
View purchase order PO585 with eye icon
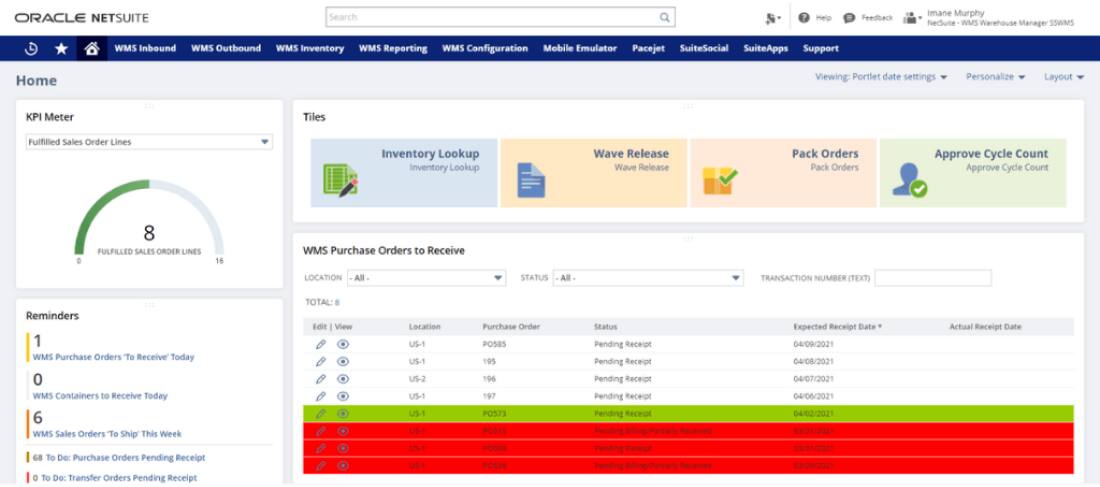click(x=343, y=344)
